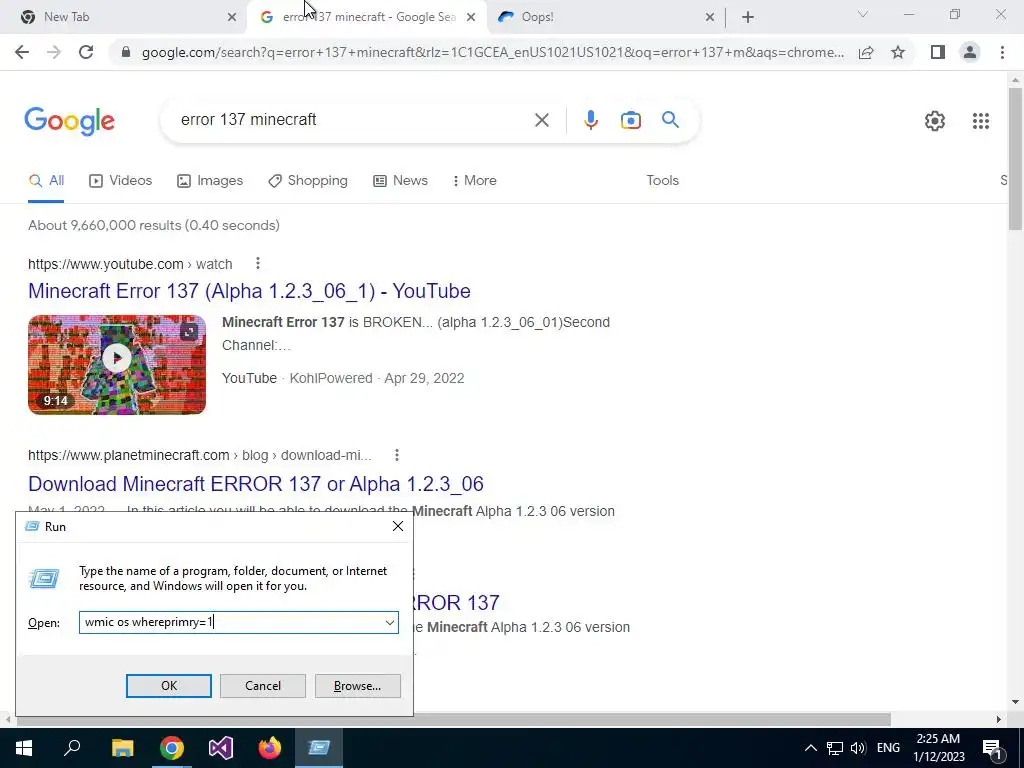This screenshot has width=1024, height=768.
Task: Open Chrome from the taskbar
Action: pos(172,748)
